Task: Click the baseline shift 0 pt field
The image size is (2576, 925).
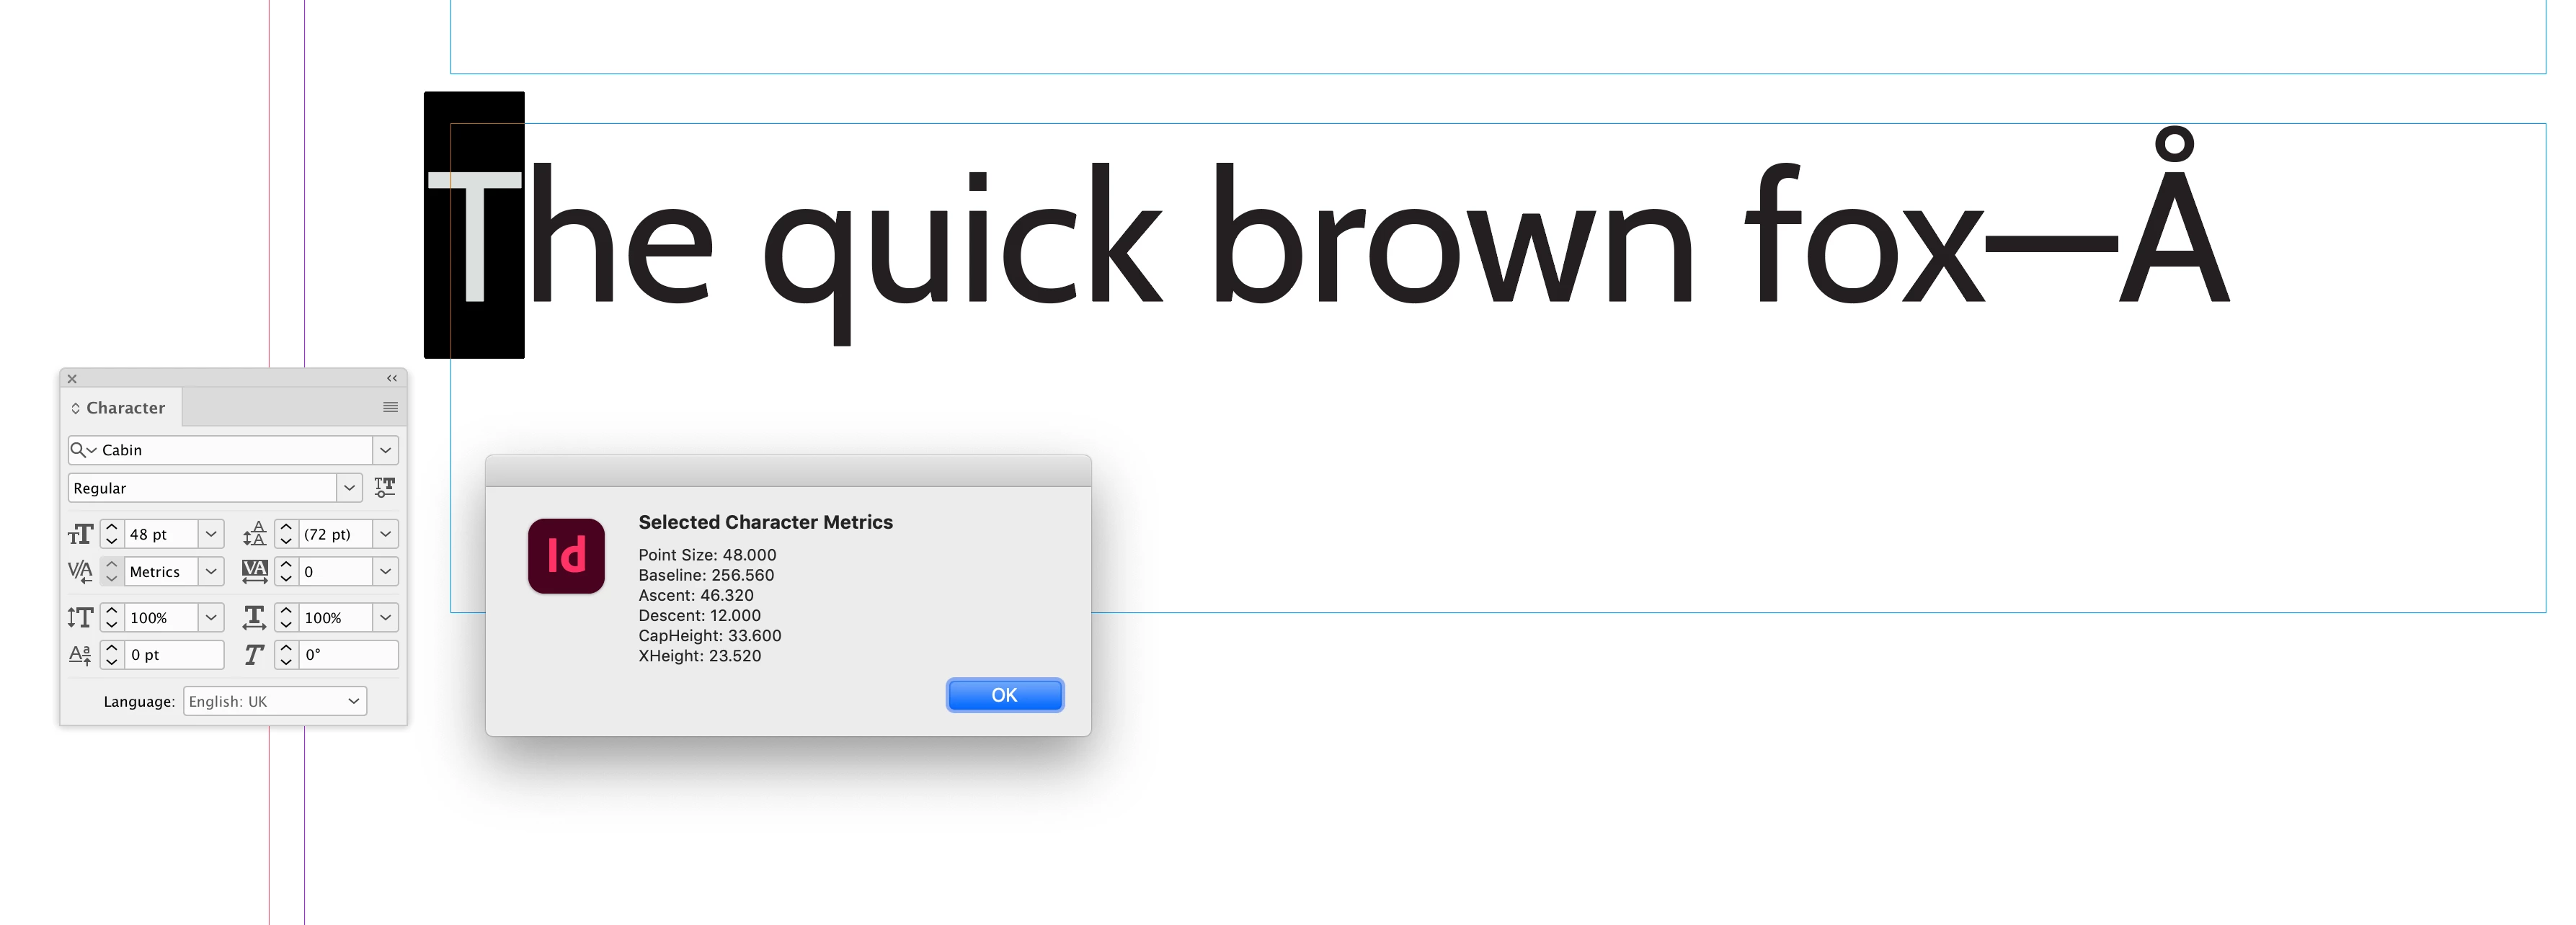Action: click(174, 655)
